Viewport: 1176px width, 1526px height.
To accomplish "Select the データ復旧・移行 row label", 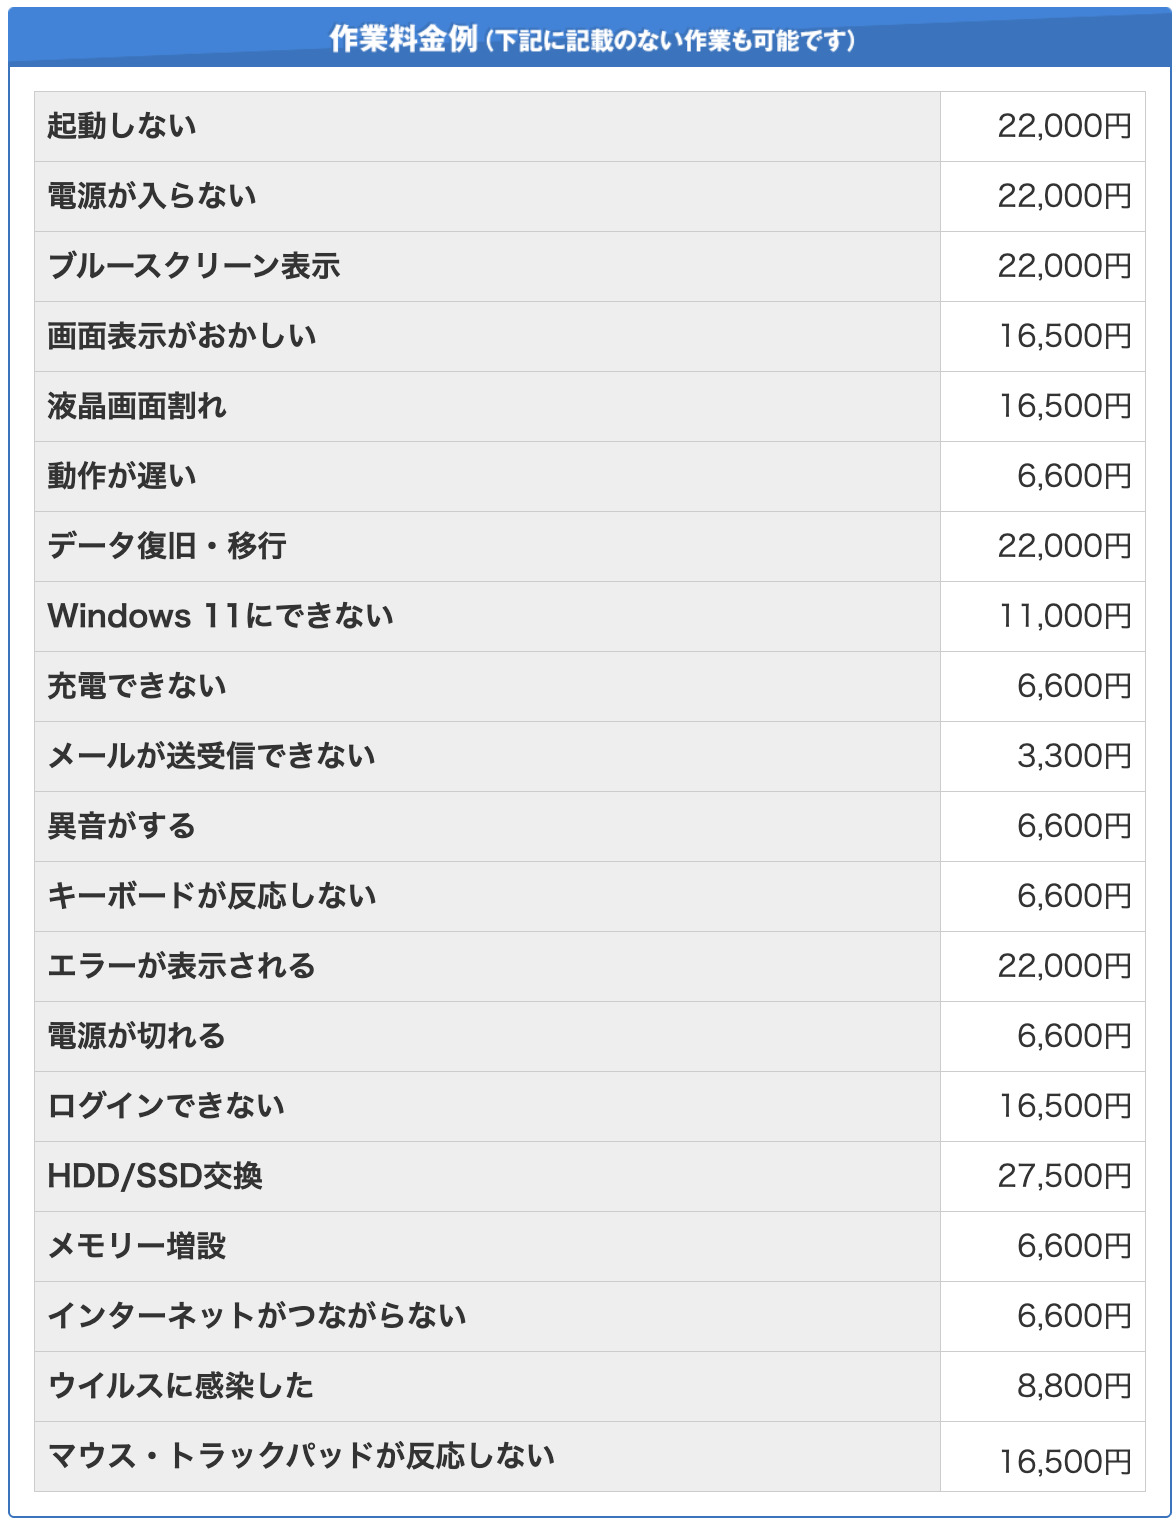I will coord(167,546).
